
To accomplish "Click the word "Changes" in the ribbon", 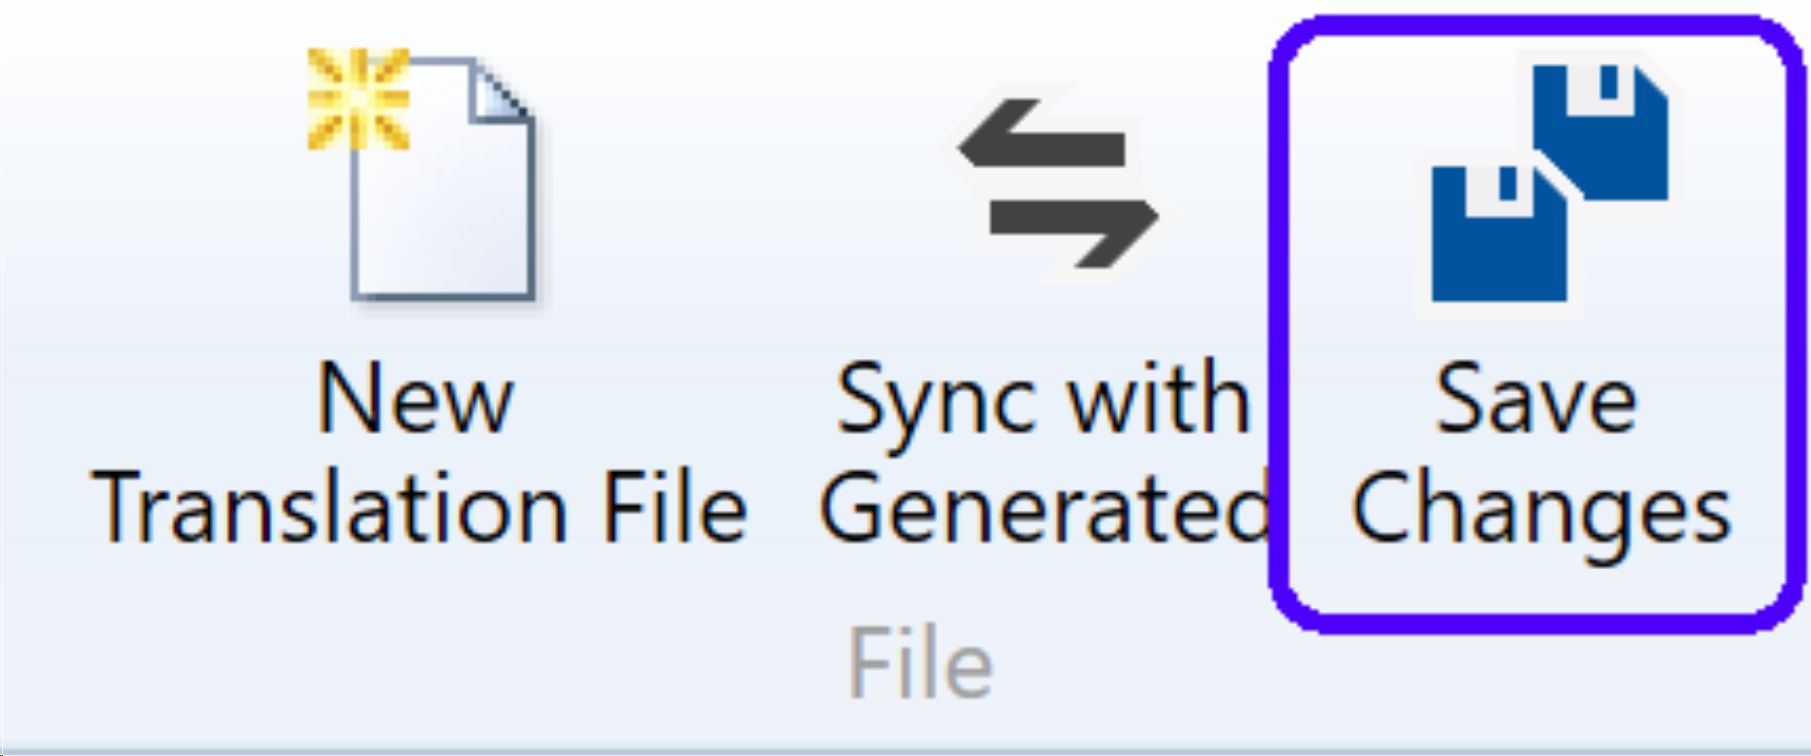I will pyautogui.click(x=1540, y=510).
